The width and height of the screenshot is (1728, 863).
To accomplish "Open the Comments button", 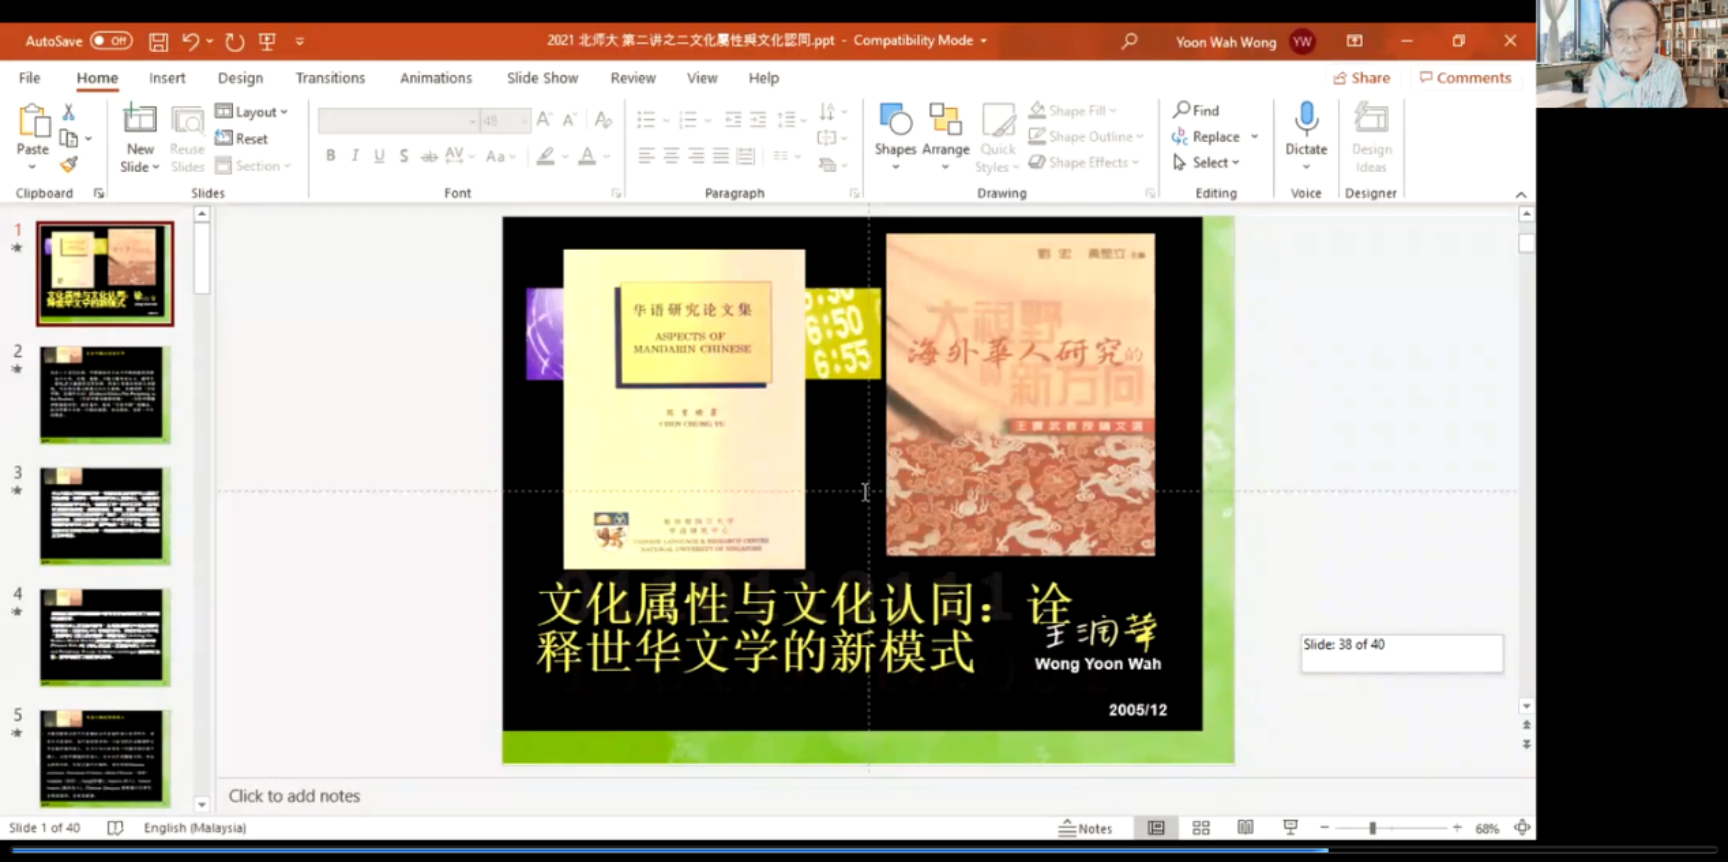I will tap(1465, 78).
